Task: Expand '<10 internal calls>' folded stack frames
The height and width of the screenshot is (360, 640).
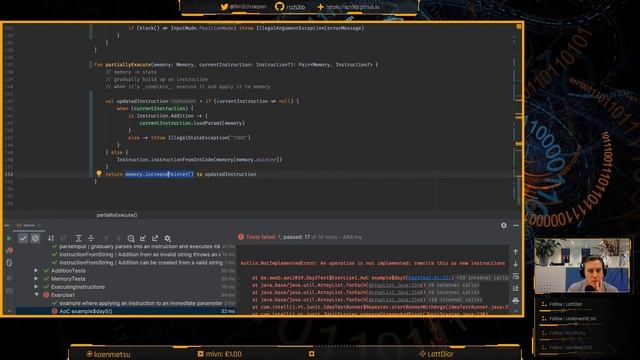Action: coord(455,300)
